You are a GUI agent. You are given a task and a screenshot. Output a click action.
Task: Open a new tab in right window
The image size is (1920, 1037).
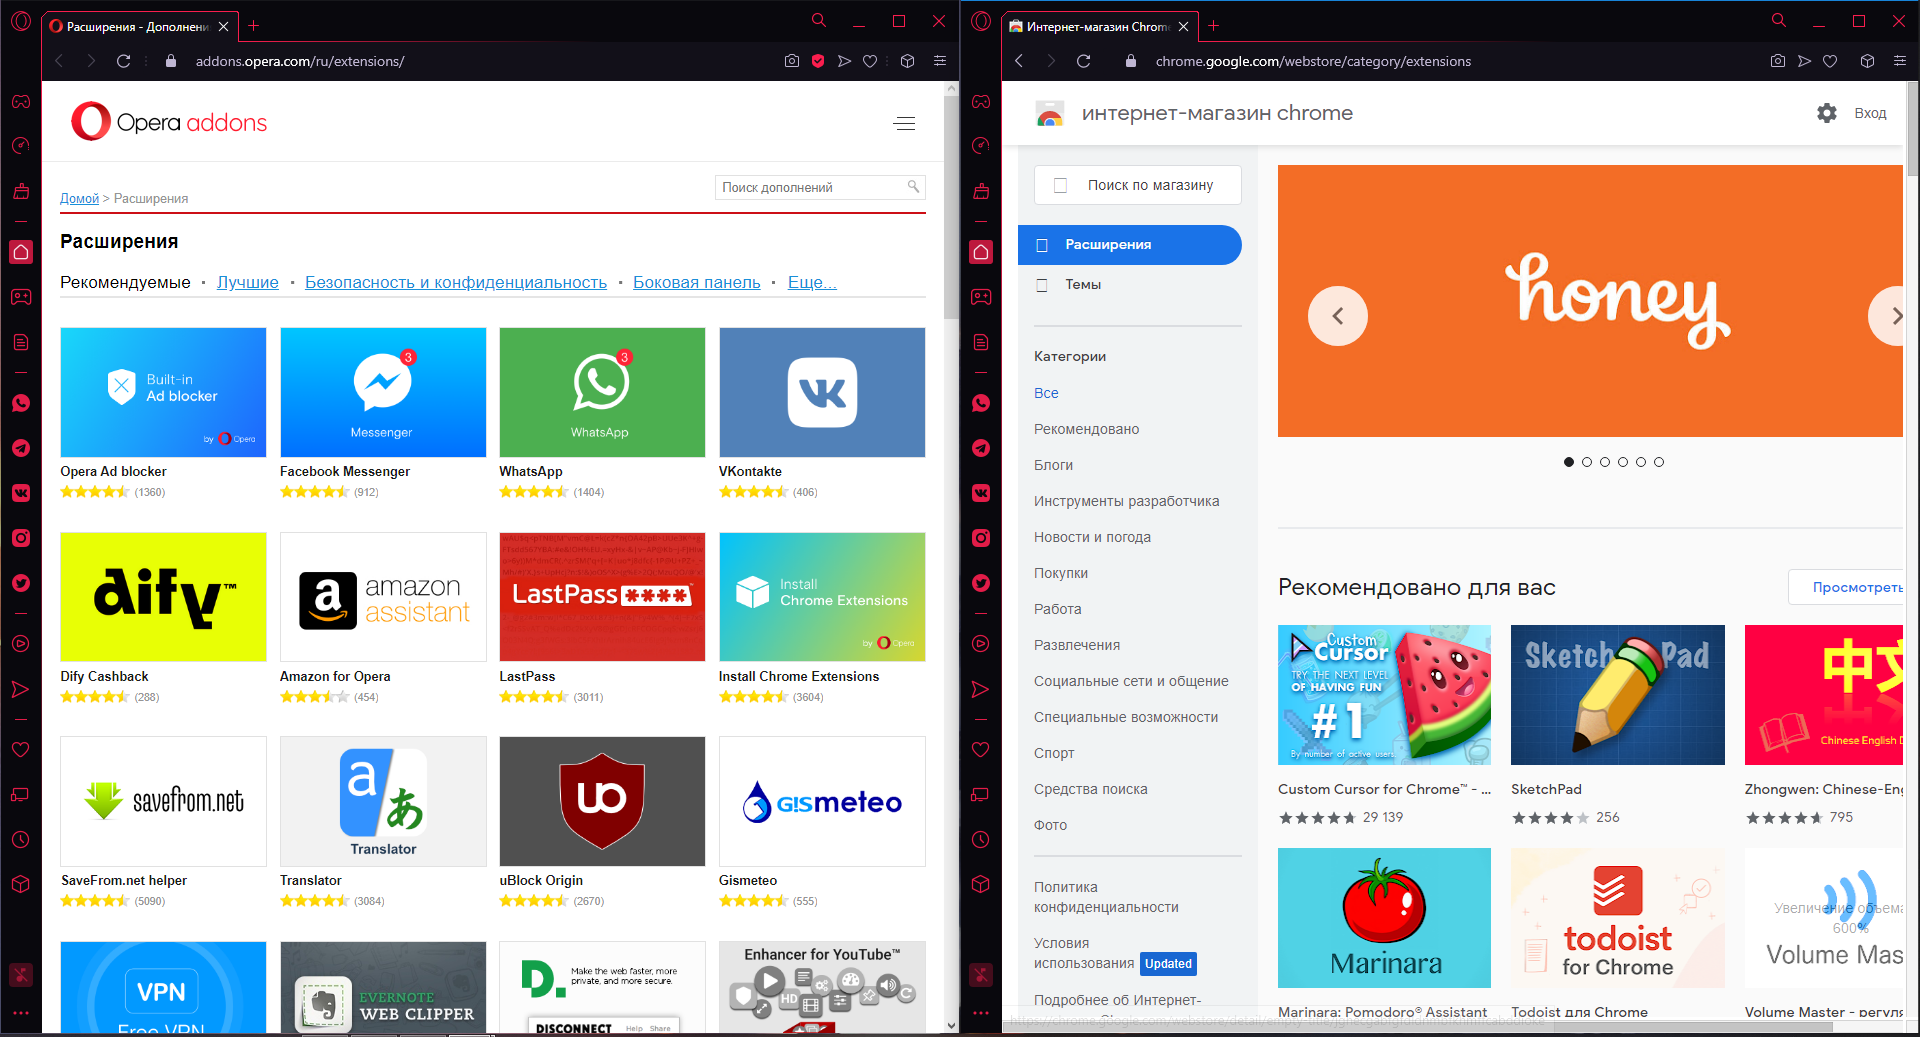pyautogui.click(x=1213, y=26)
